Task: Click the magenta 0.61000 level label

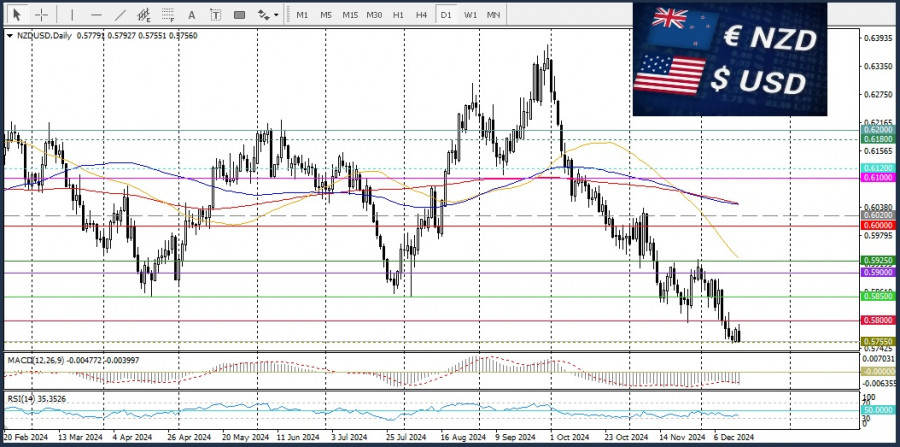Action: pyautogui.click(x=878, y=178)
